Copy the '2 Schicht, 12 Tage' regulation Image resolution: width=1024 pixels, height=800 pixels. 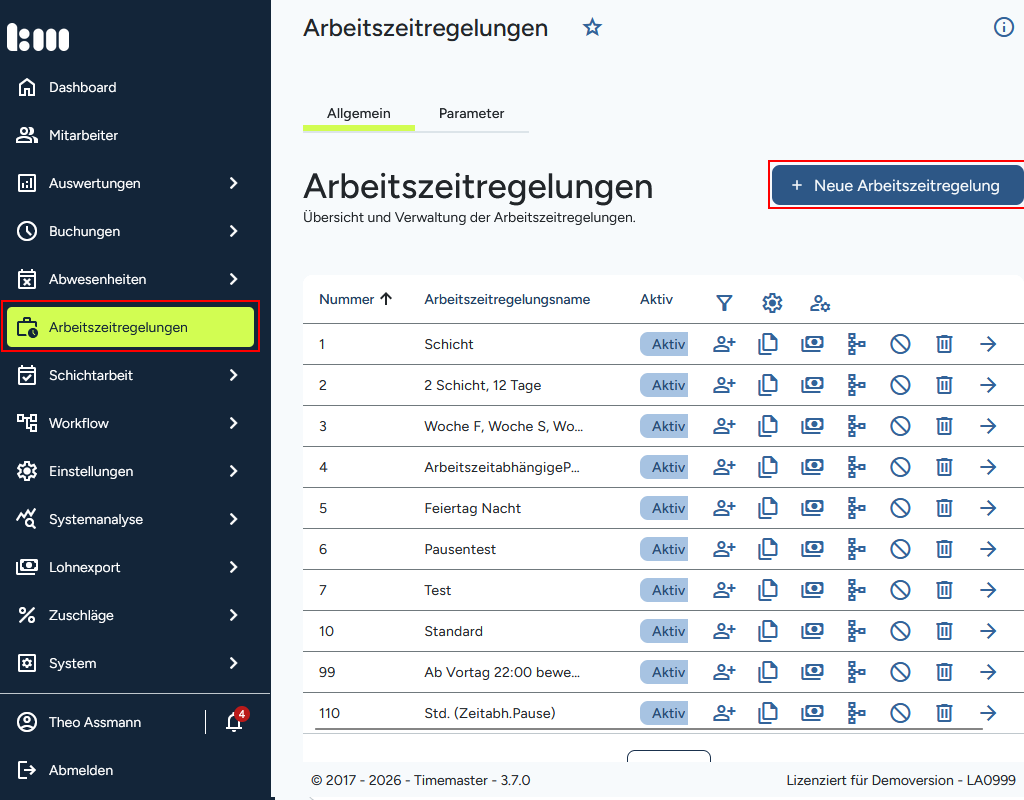tap(768, 385)
